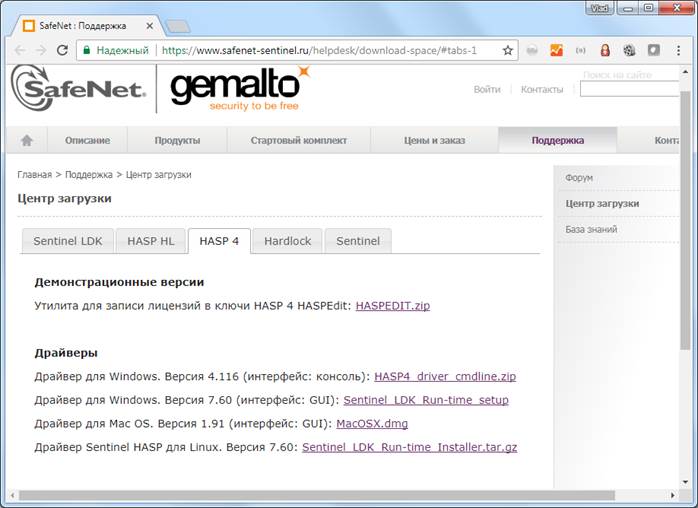Bookmark this page with the star icon

tap(507, 49)
